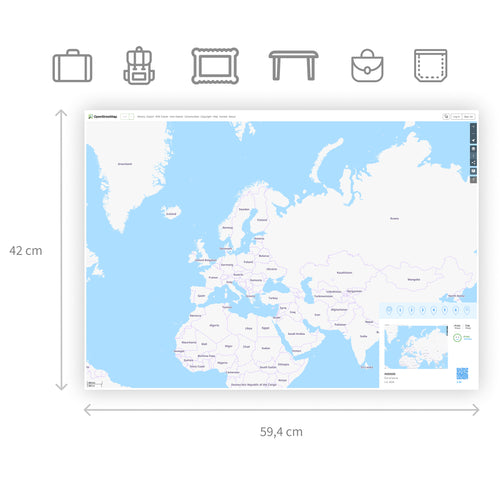The height and width of the screenshot is (500, 500).
Task: Click the Edit button in the map header
Action: [x=124, y=117]
